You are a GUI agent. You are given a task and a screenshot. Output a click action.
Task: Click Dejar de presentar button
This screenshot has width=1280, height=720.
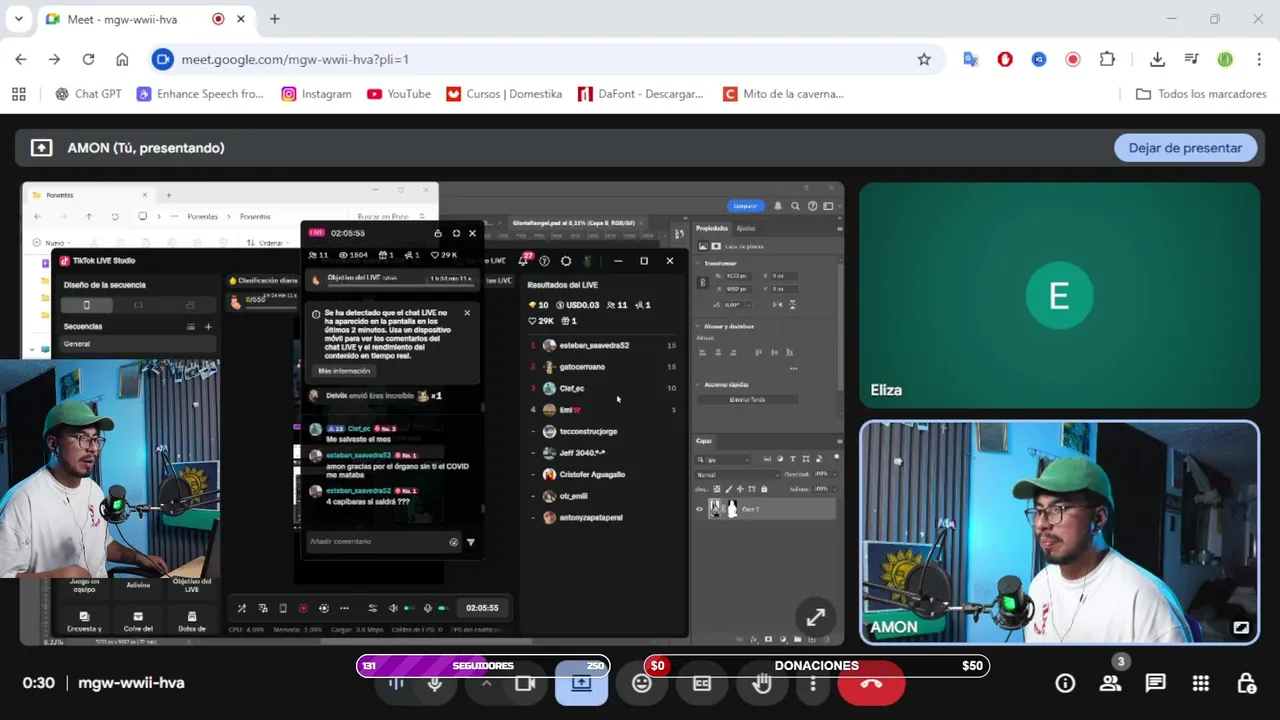coord(1185,148)
